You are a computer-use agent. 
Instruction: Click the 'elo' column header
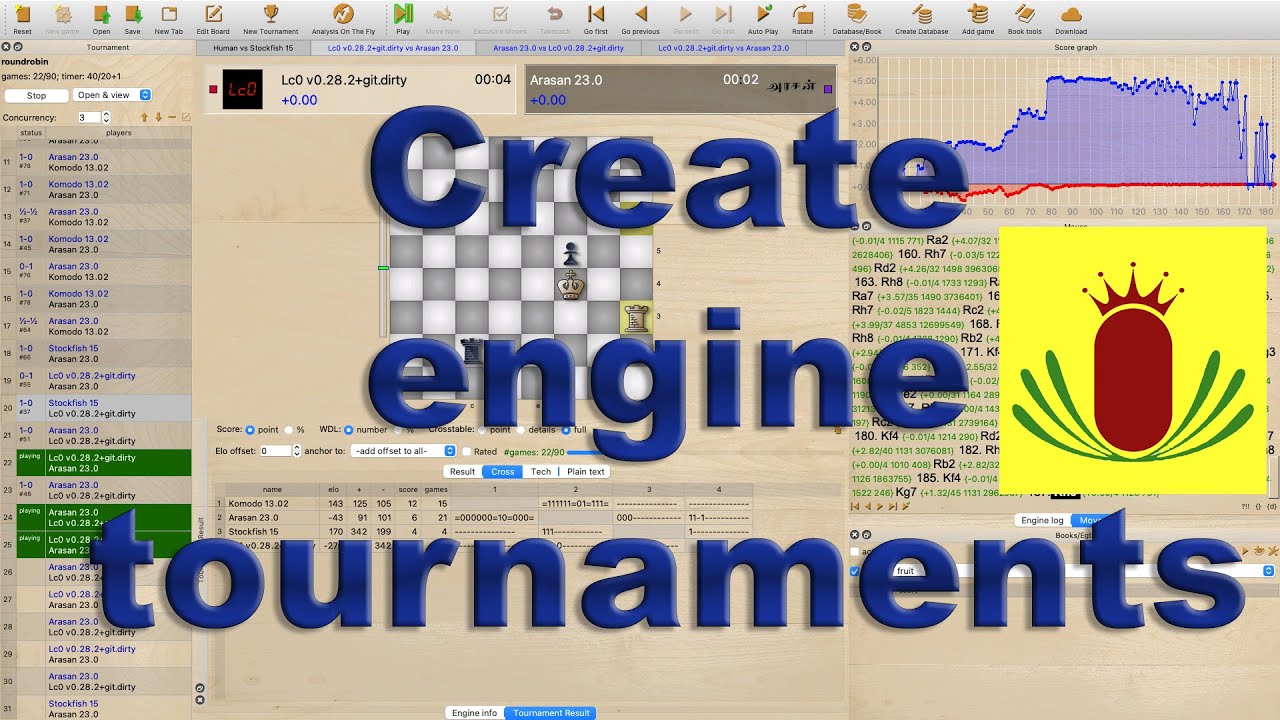coord(335,489)
